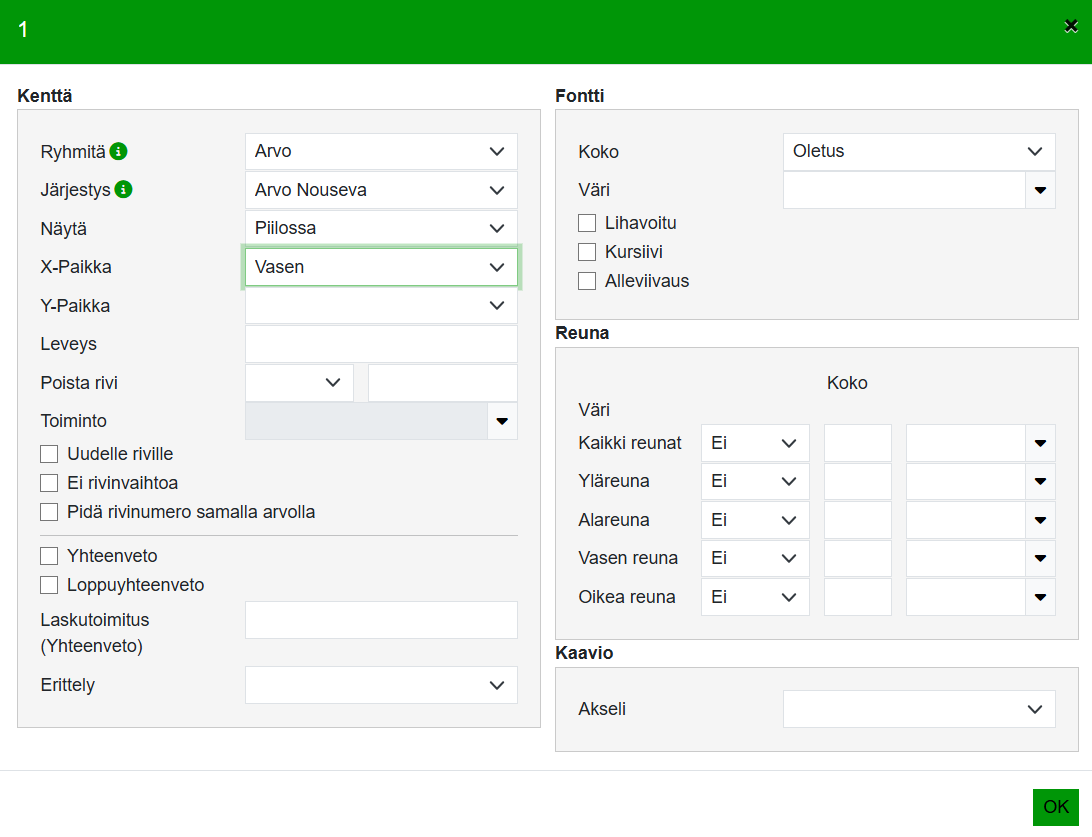Check the Uudelle riville option
1092x837 pixels.
click(49, 454)
